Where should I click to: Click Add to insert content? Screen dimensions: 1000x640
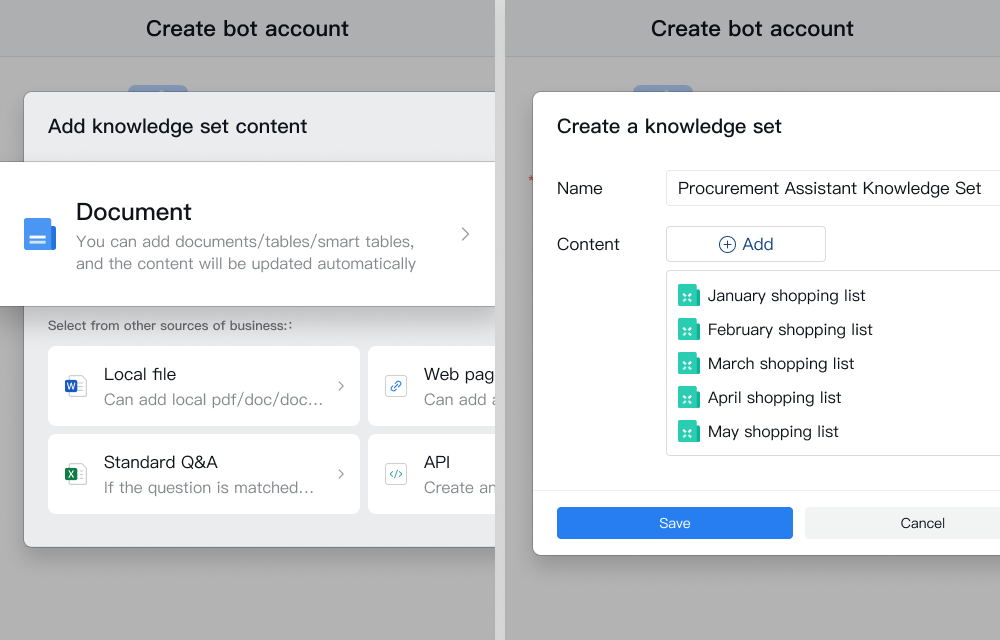point(746,244)
